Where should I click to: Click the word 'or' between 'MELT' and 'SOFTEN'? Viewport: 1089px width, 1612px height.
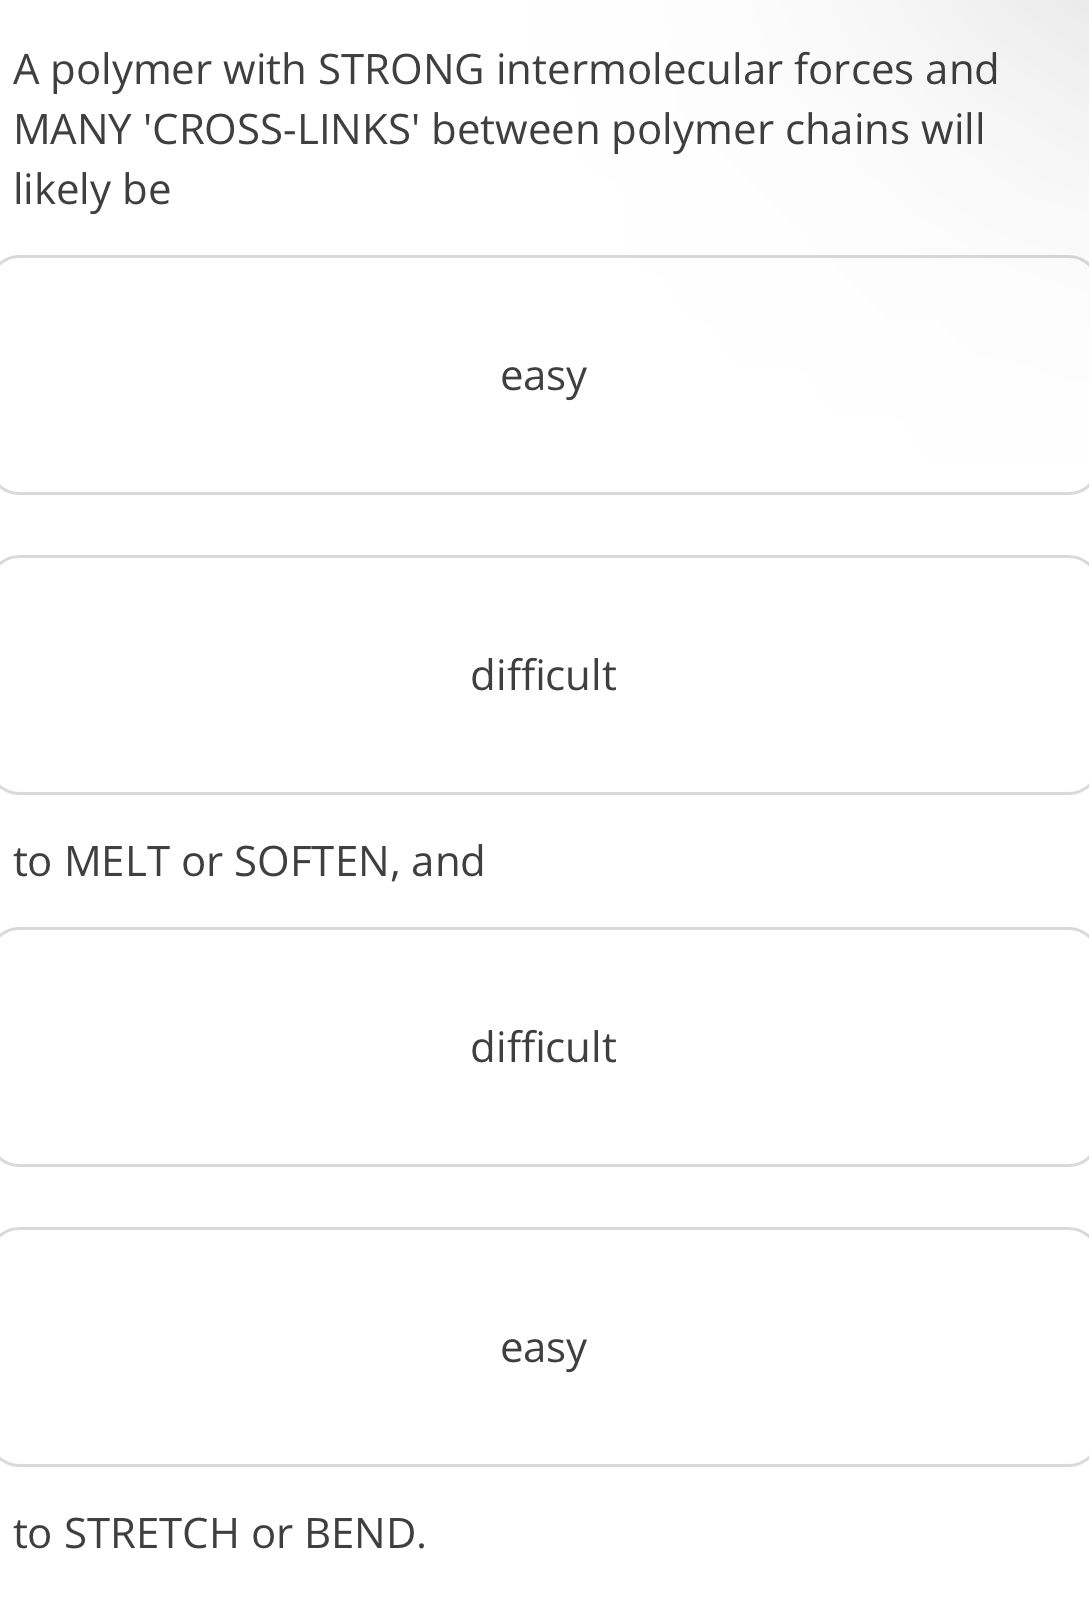(201, 861)
